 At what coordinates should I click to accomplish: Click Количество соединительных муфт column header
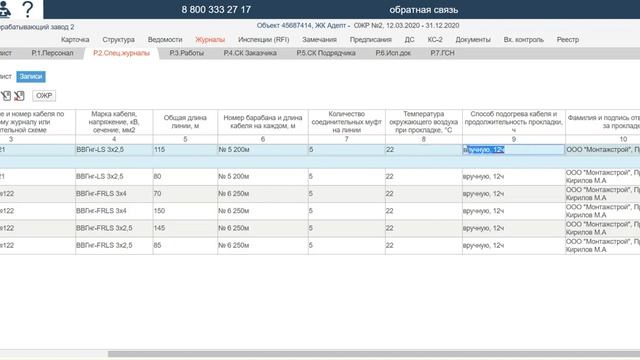tap(347, 122)
